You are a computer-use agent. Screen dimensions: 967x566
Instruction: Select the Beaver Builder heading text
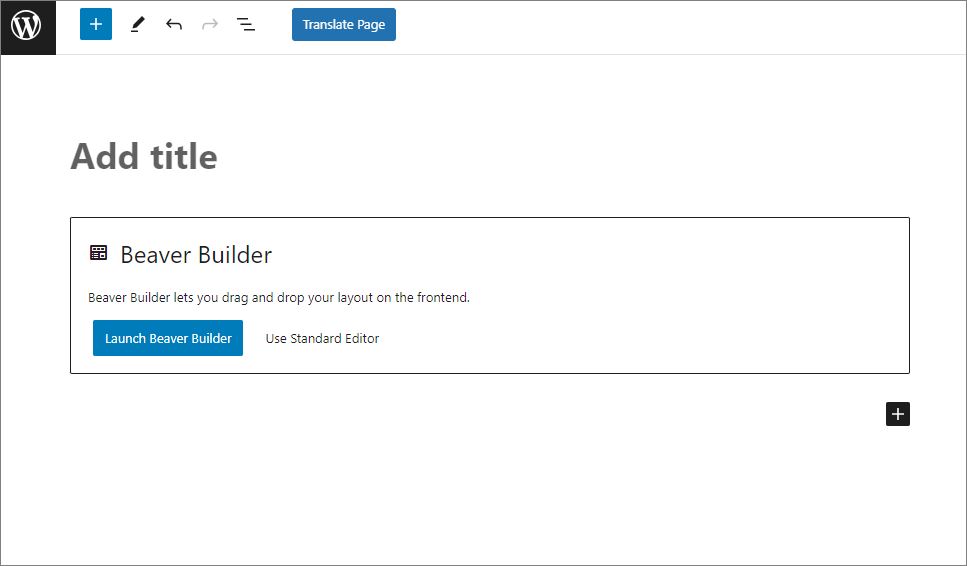196,255
